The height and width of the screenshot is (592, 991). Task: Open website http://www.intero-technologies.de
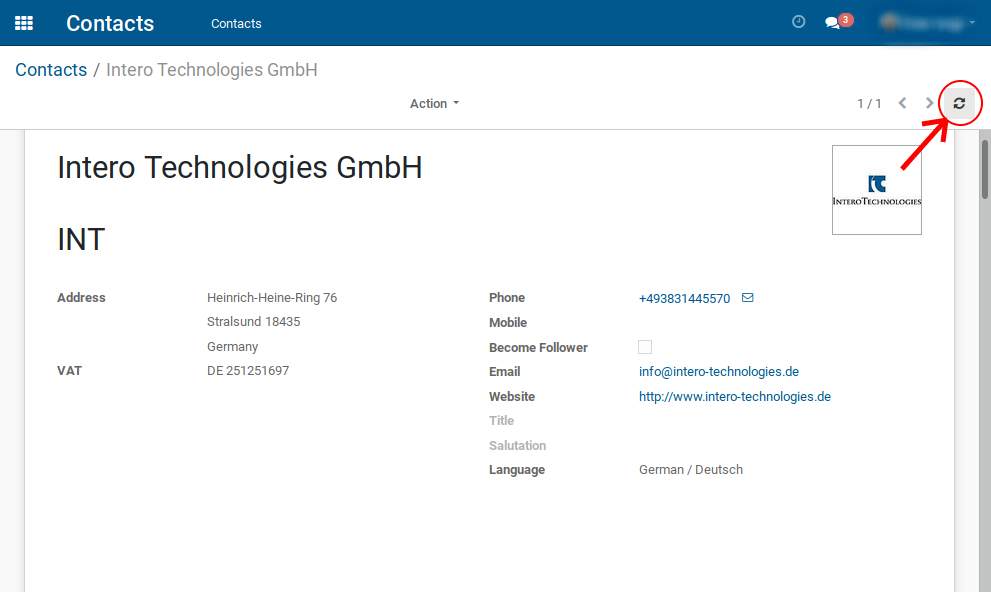pyautogui.click(x=734, y=397)
